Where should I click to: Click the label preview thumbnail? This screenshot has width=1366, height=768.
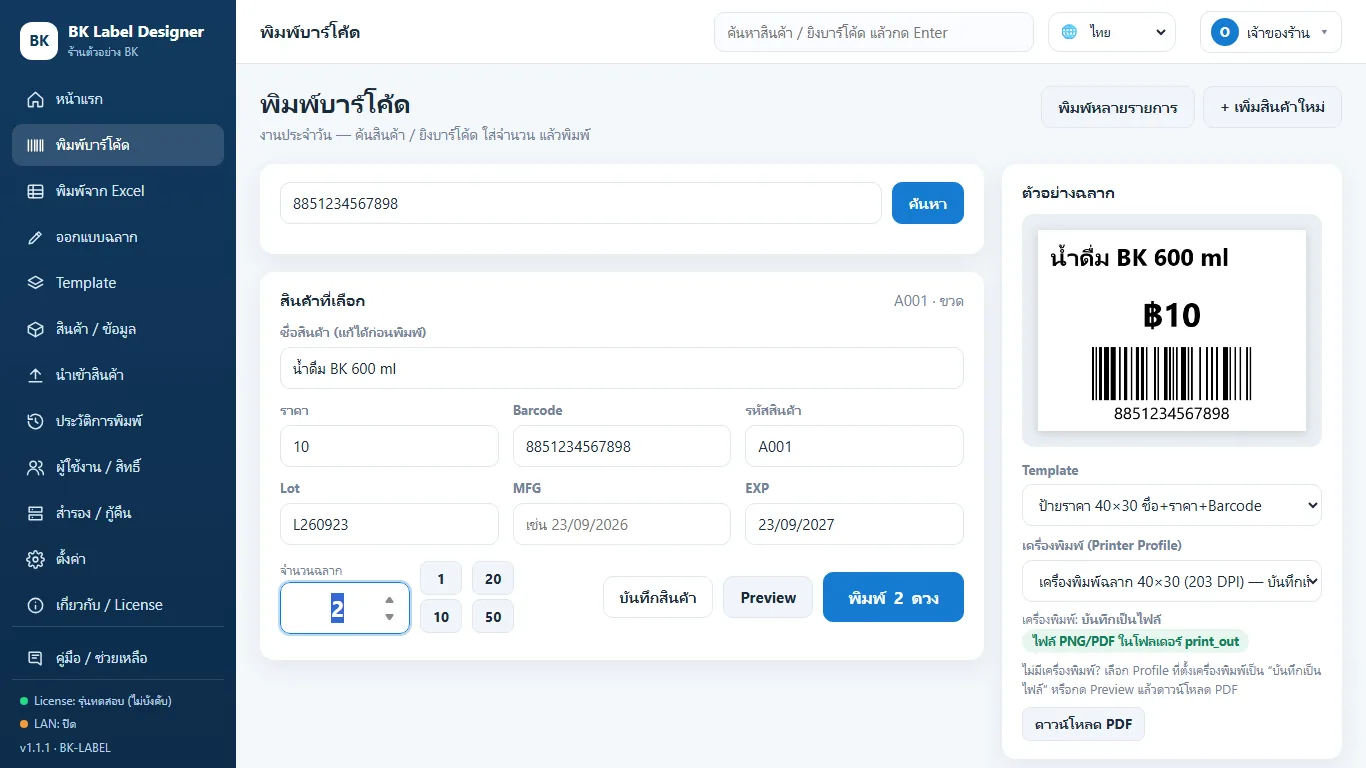1172,331
